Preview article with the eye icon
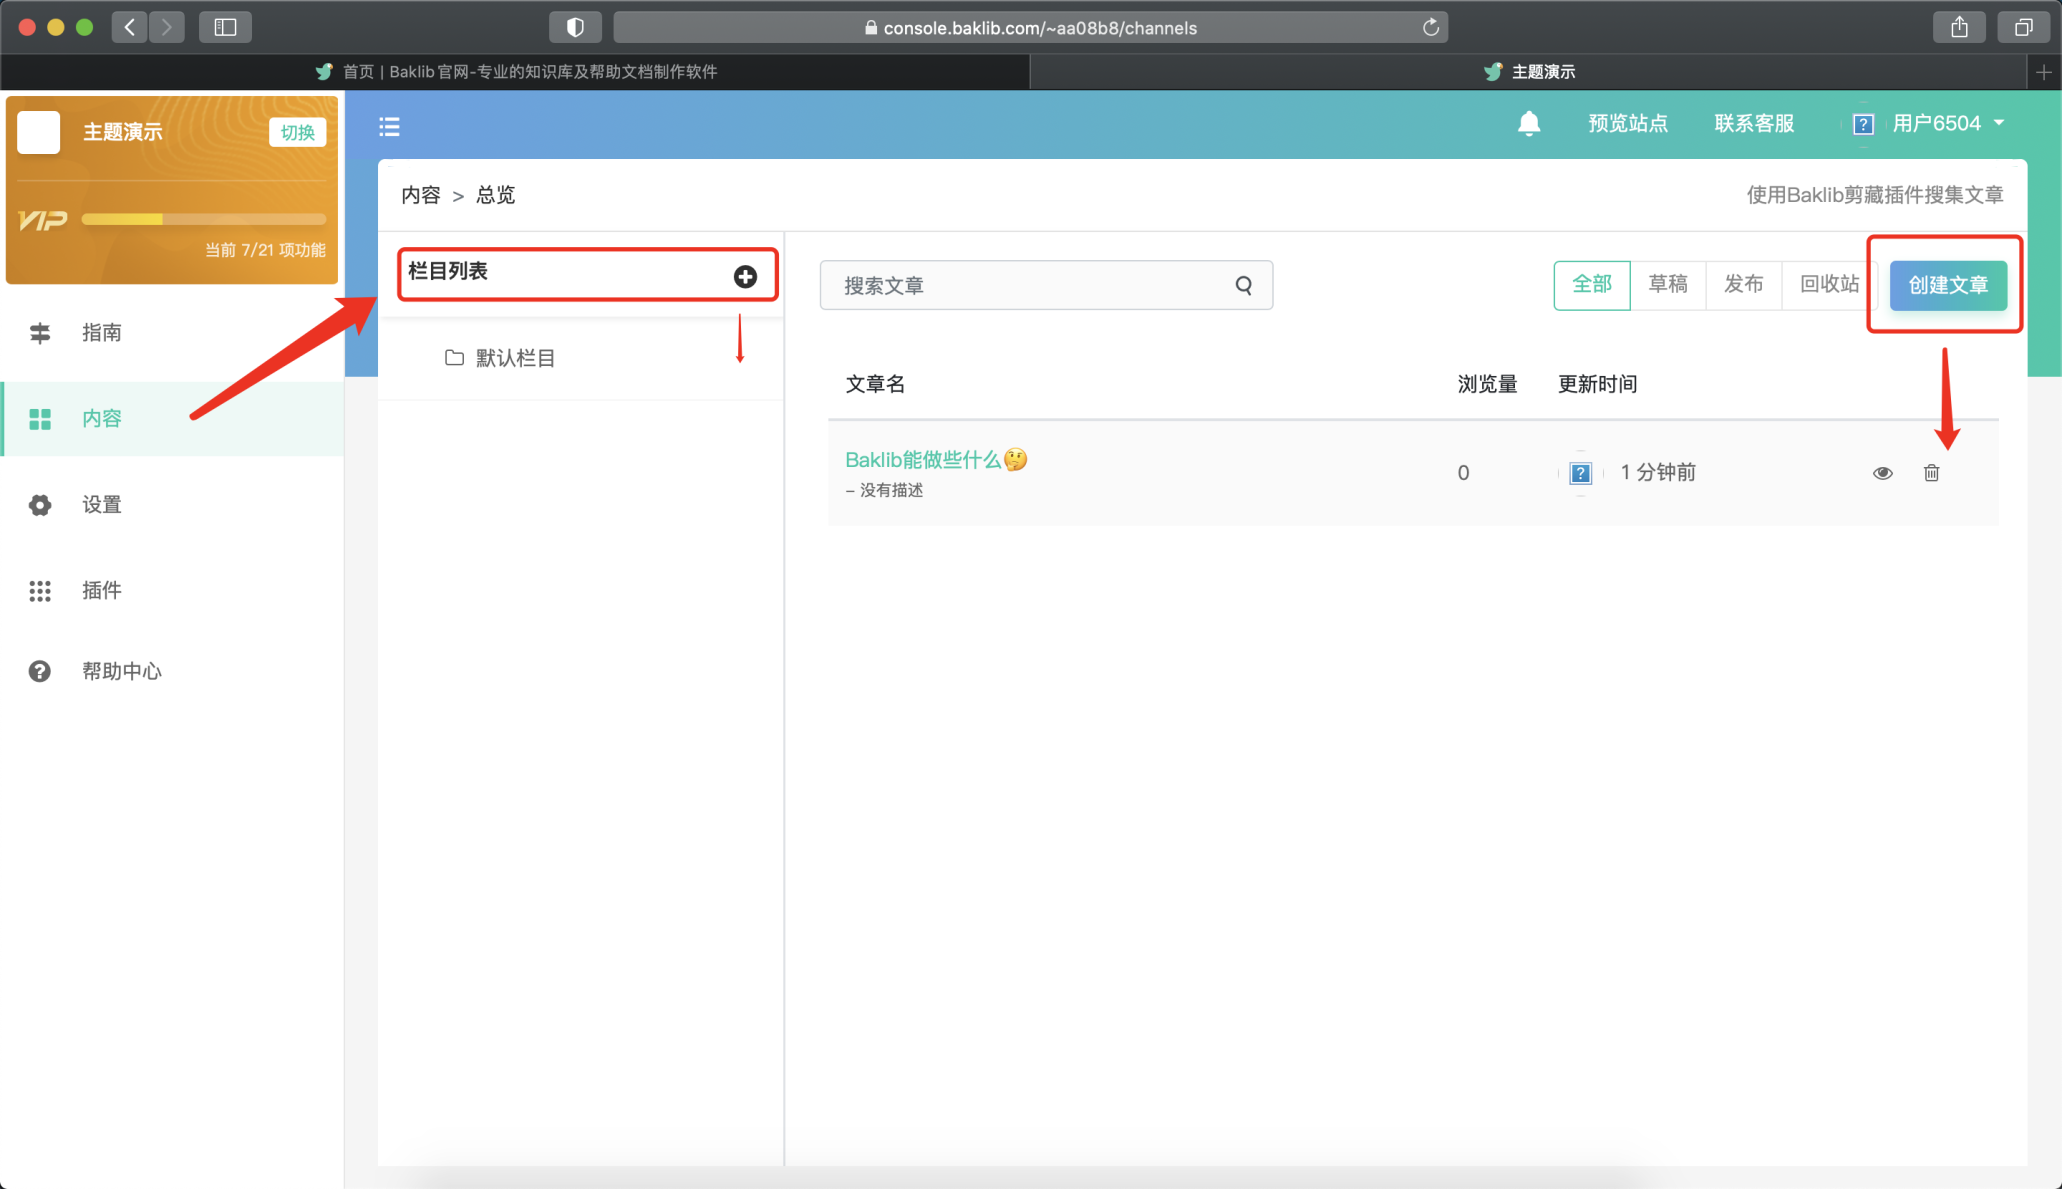 (x=1882, y=473)
